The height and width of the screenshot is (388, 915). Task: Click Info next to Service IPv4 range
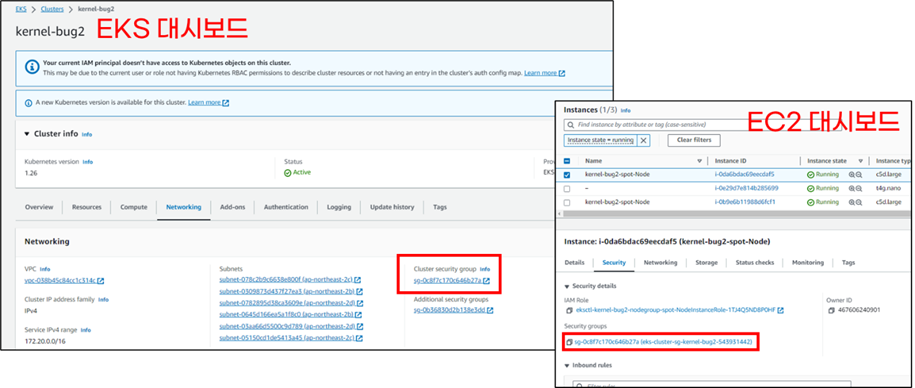click(86, 330)
